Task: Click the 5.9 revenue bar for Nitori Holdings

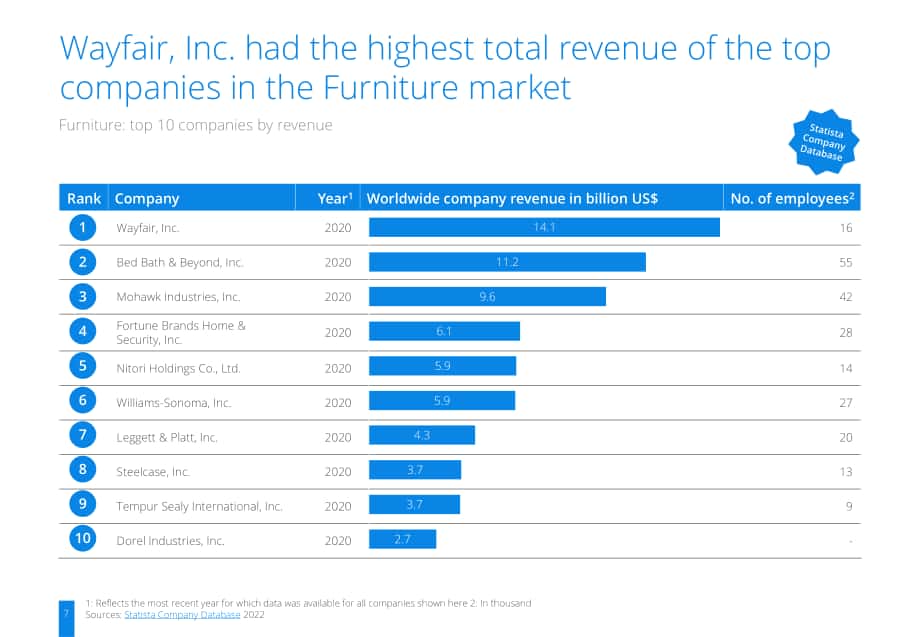Action: click(442, 365)
